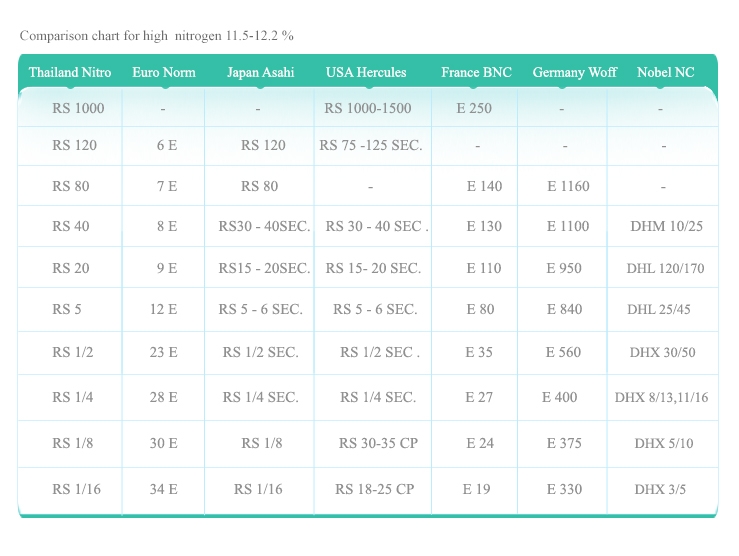This screenshot has width=739, height=556.
Task: Select the '34 E' cell
Action: pyautogui.click(x=164, y=489)
